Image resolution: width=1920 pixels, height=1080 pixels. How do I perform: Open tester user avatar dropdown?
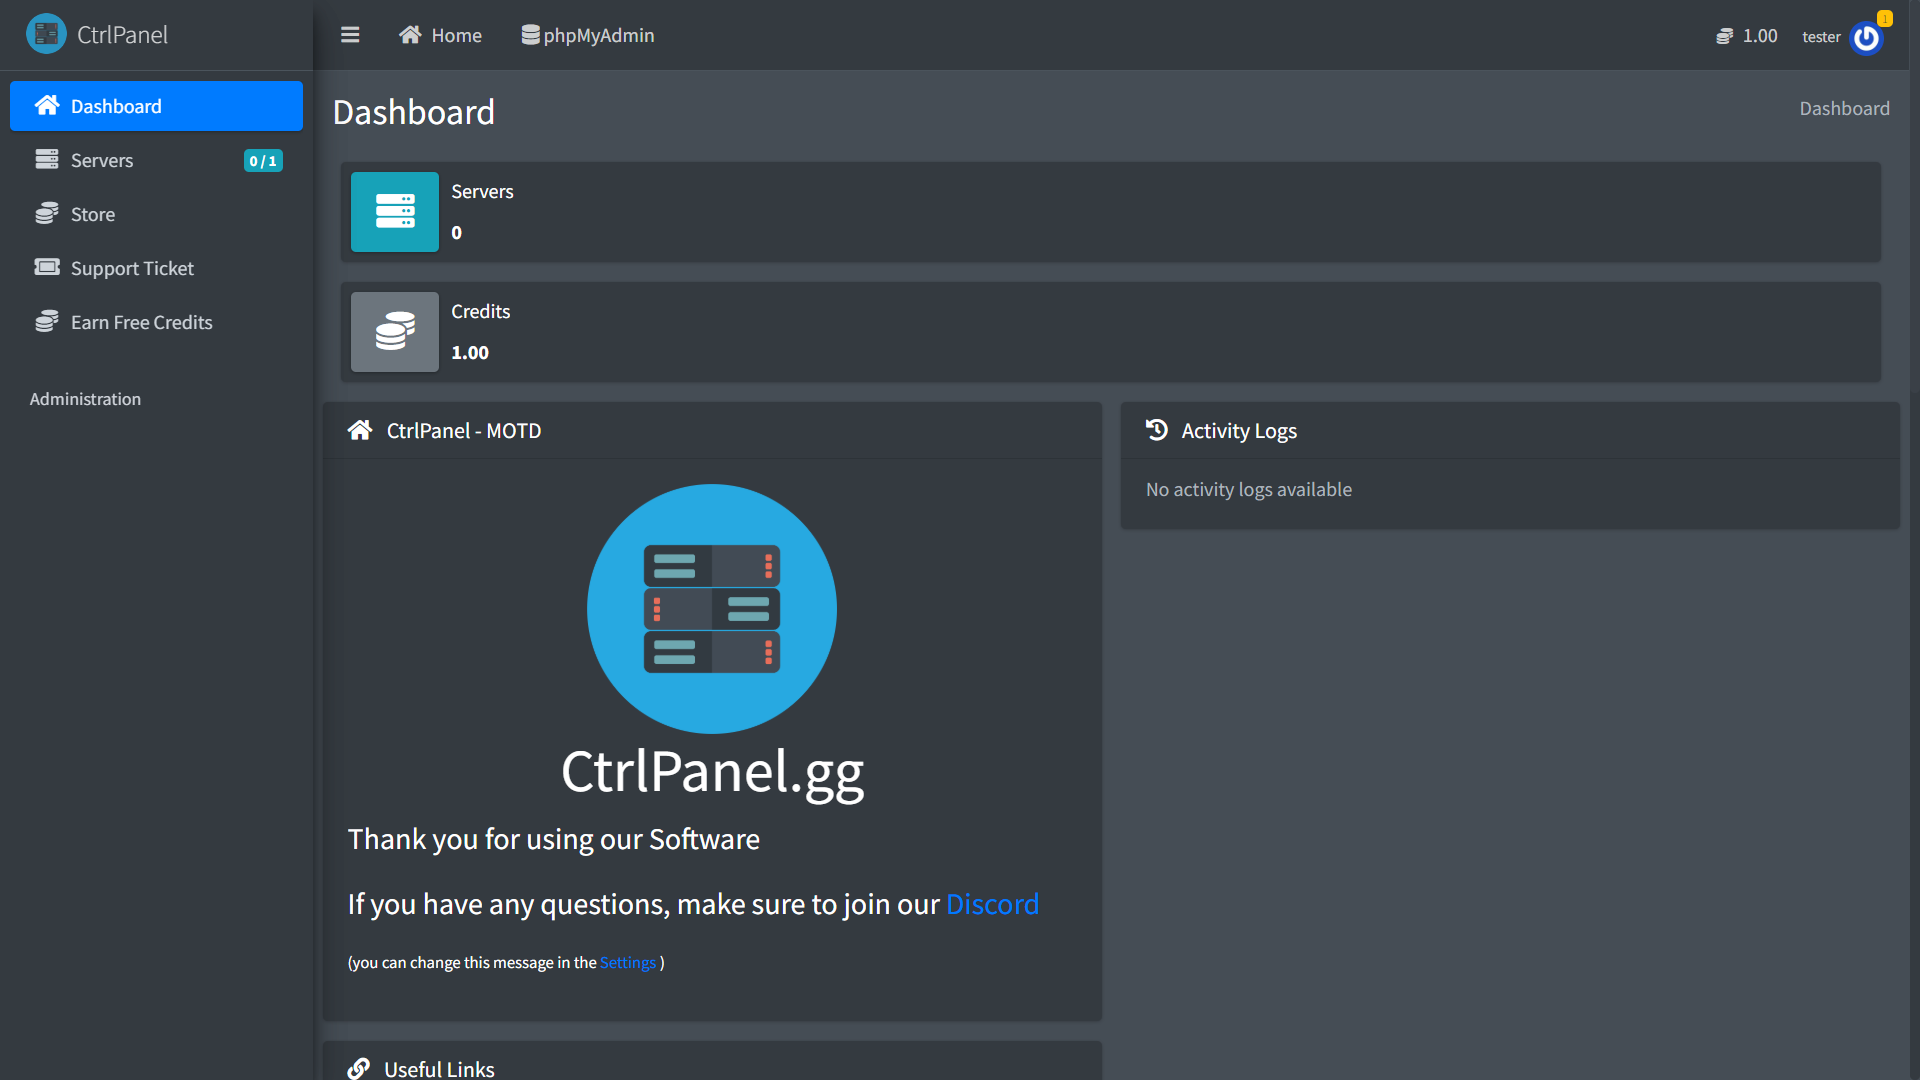[x=1866, y=38]
